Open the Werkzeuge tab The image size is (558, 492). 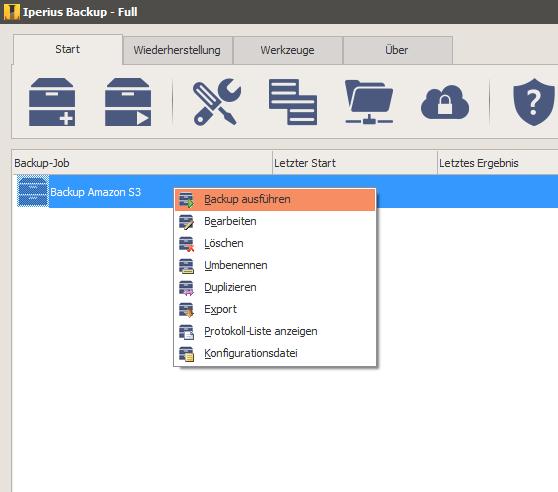coord(288,50)
